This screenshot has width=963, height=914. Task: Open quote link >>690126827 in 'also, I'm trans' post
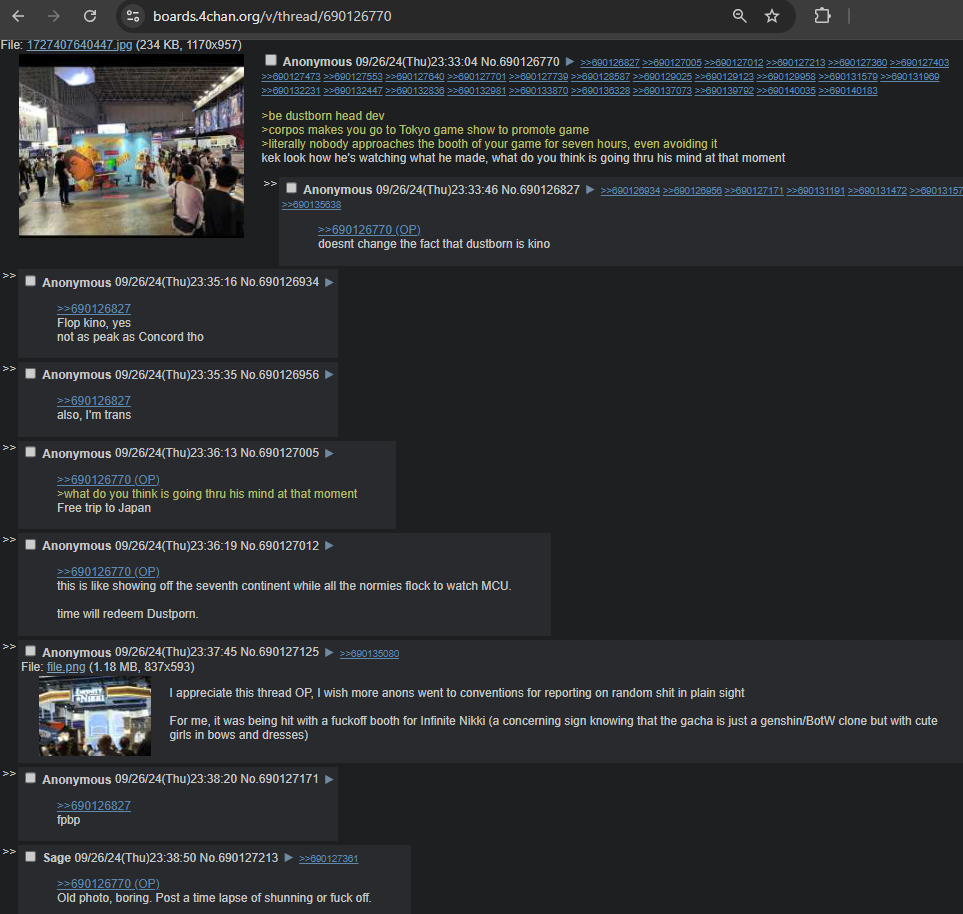pos(94,401)
